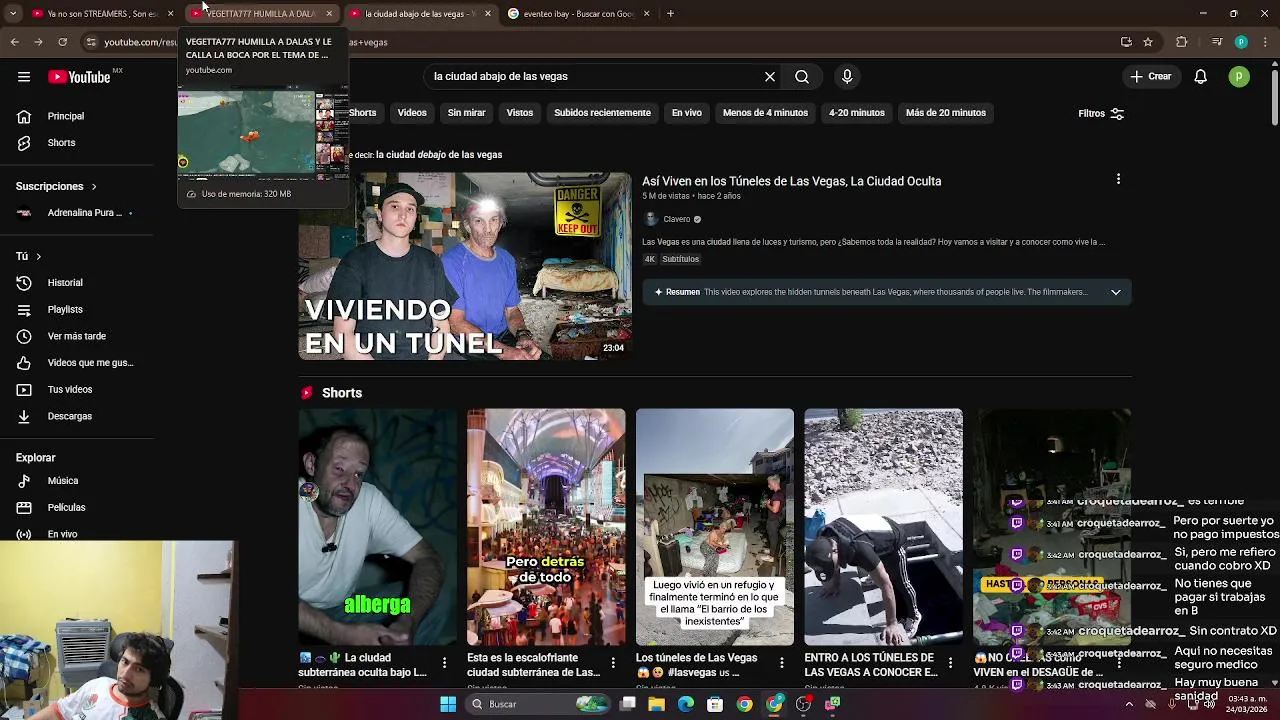Open the YouTube hamburger guide menu
The image size is (1280, 720).
pos(24,77)
